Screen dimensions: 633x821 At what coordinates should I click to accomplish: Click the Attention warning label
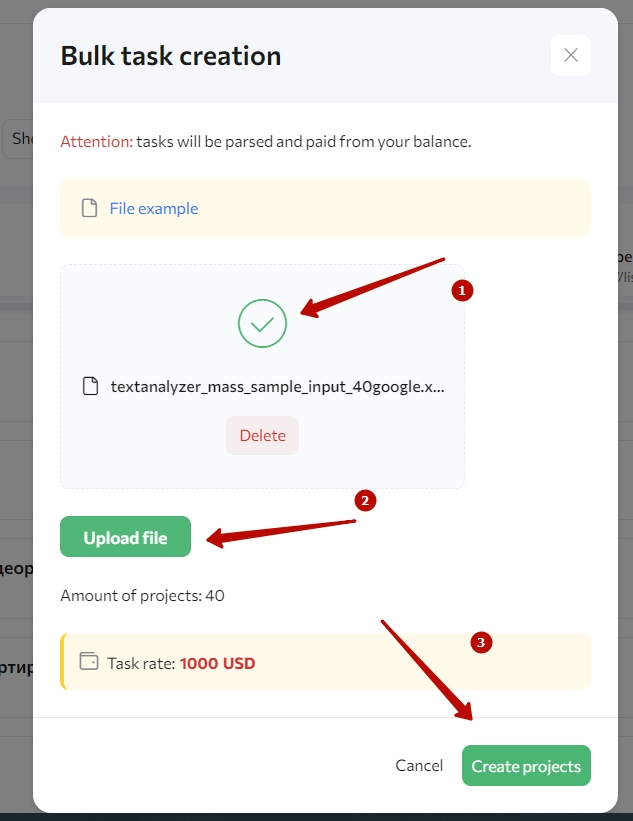(97, 141)
